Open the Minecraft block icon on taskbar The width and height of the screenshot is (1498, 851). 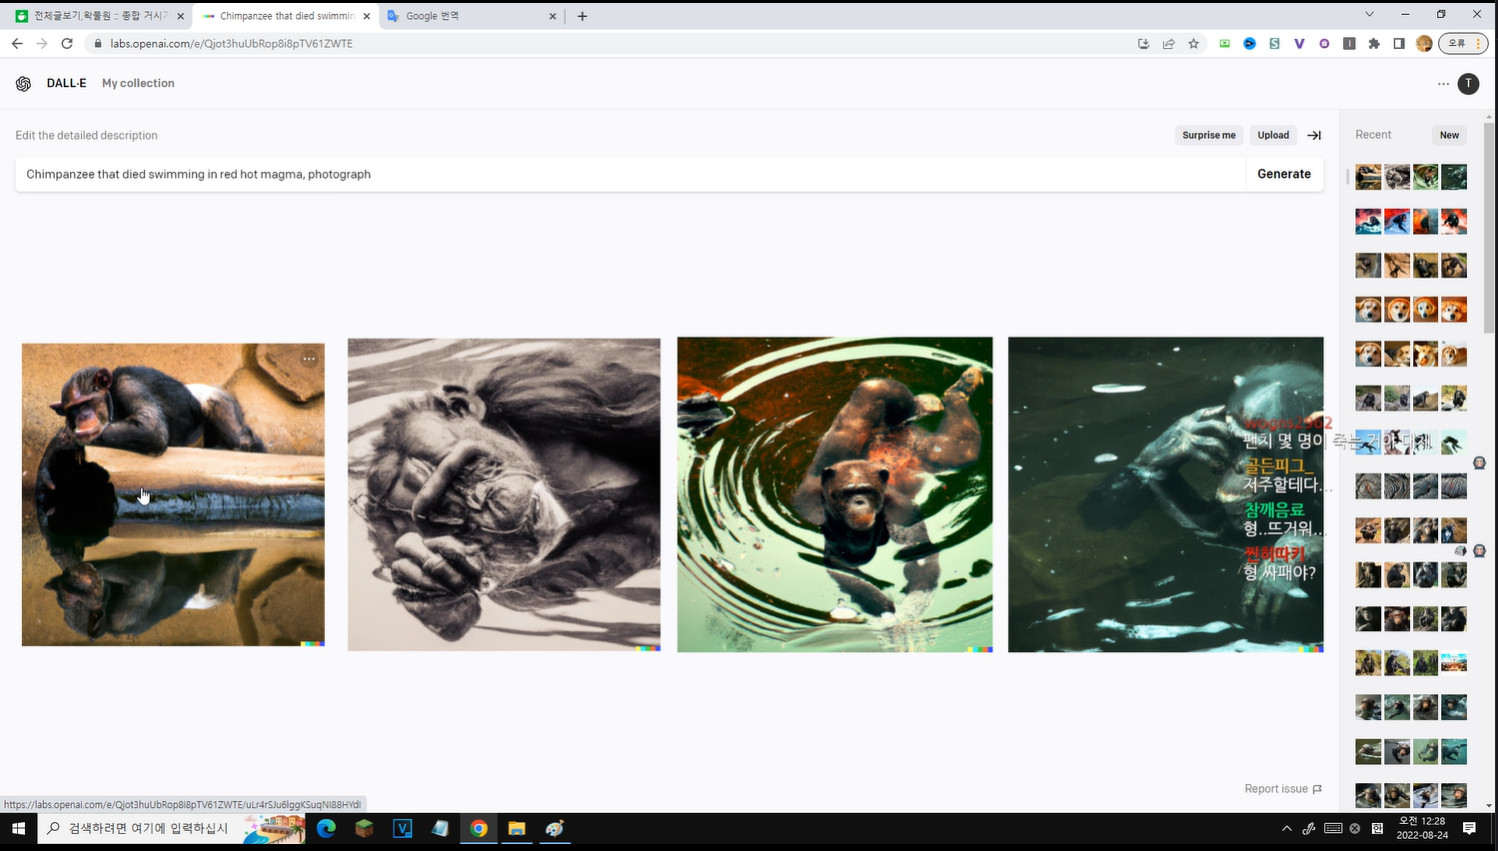tap(364, 829)
